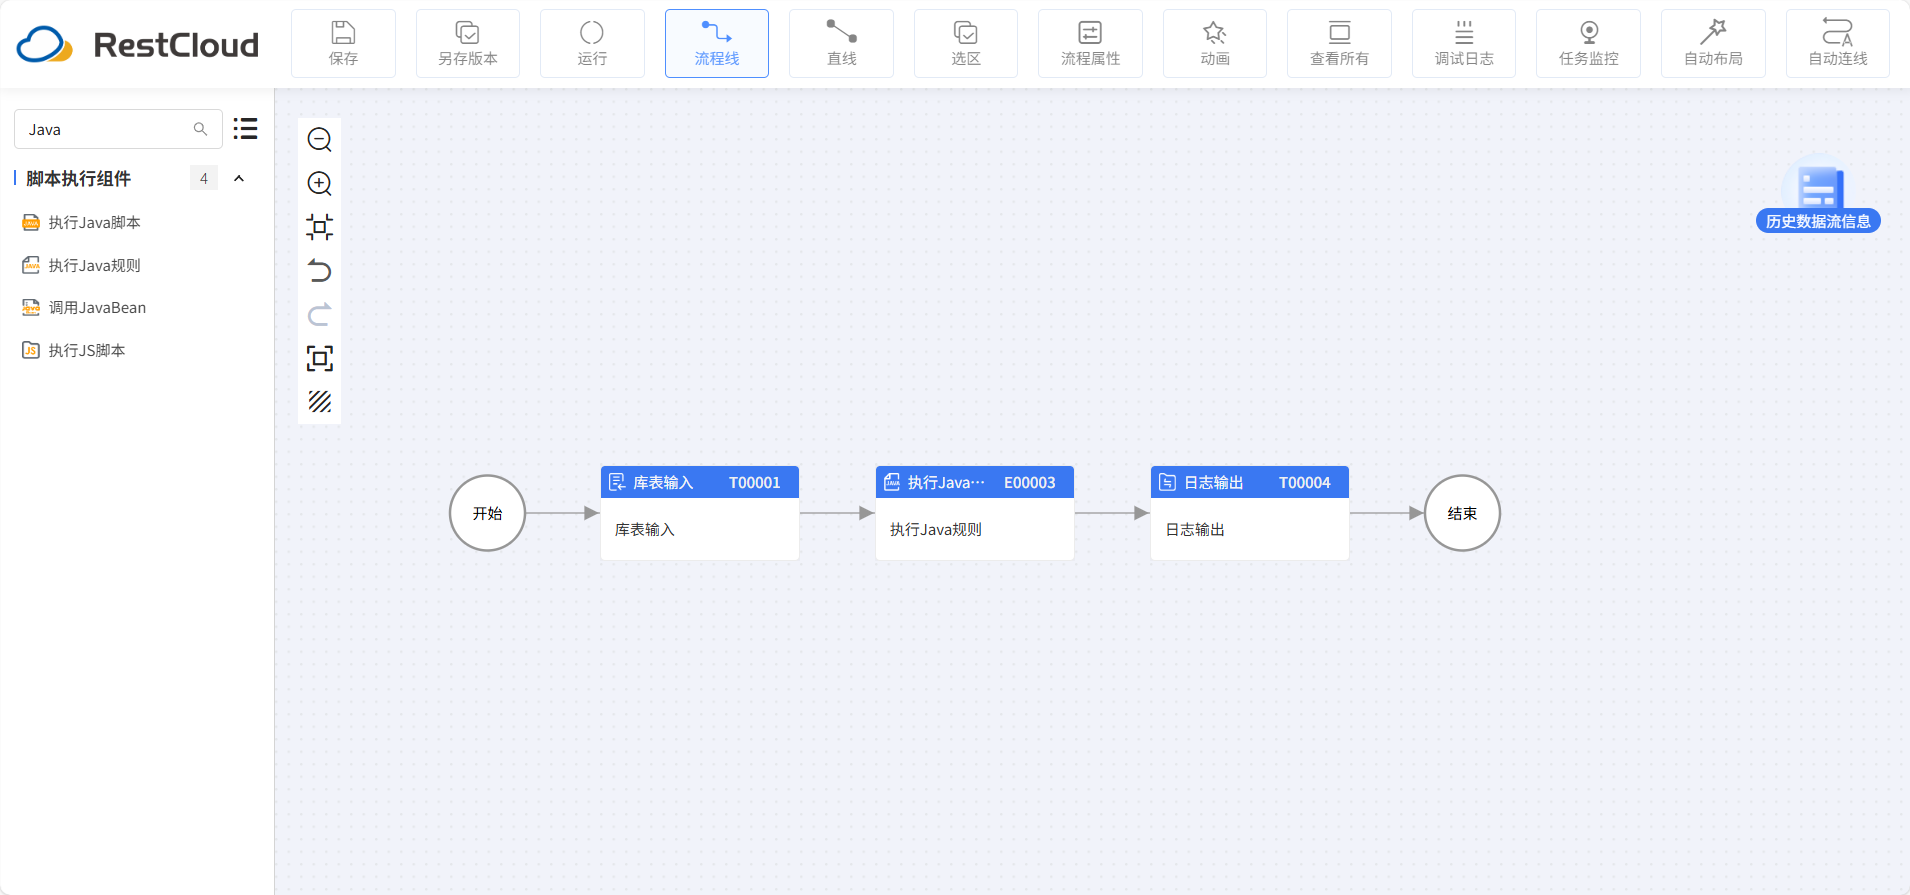Zoom out the canvas with minus magnifier
The height and width of the screenshot is (895, 1910).
coord(320,140)
